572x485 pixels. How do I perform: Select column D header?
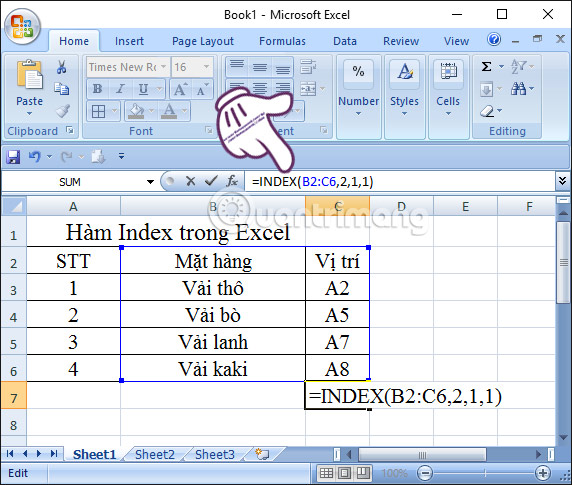401,206
